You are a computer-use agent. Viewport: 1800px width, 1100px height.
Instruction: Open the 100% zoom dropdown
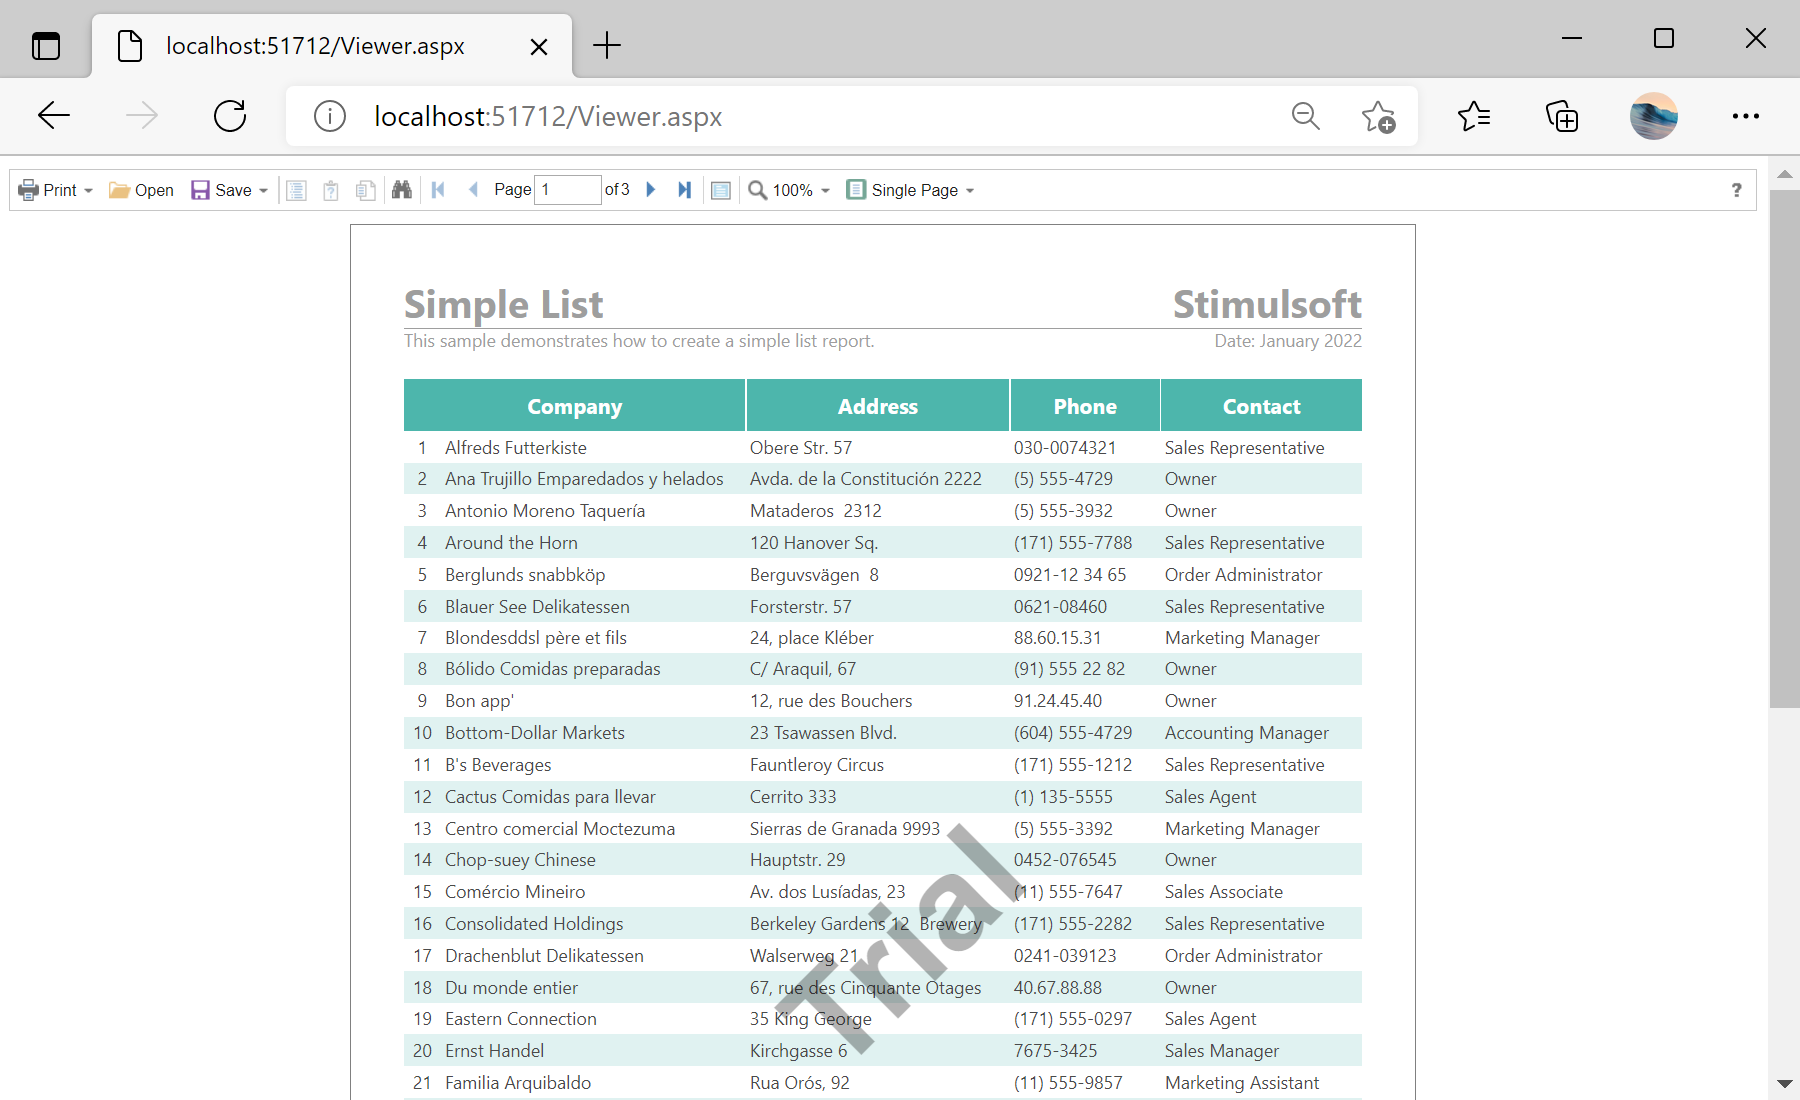tap(789, 190)
